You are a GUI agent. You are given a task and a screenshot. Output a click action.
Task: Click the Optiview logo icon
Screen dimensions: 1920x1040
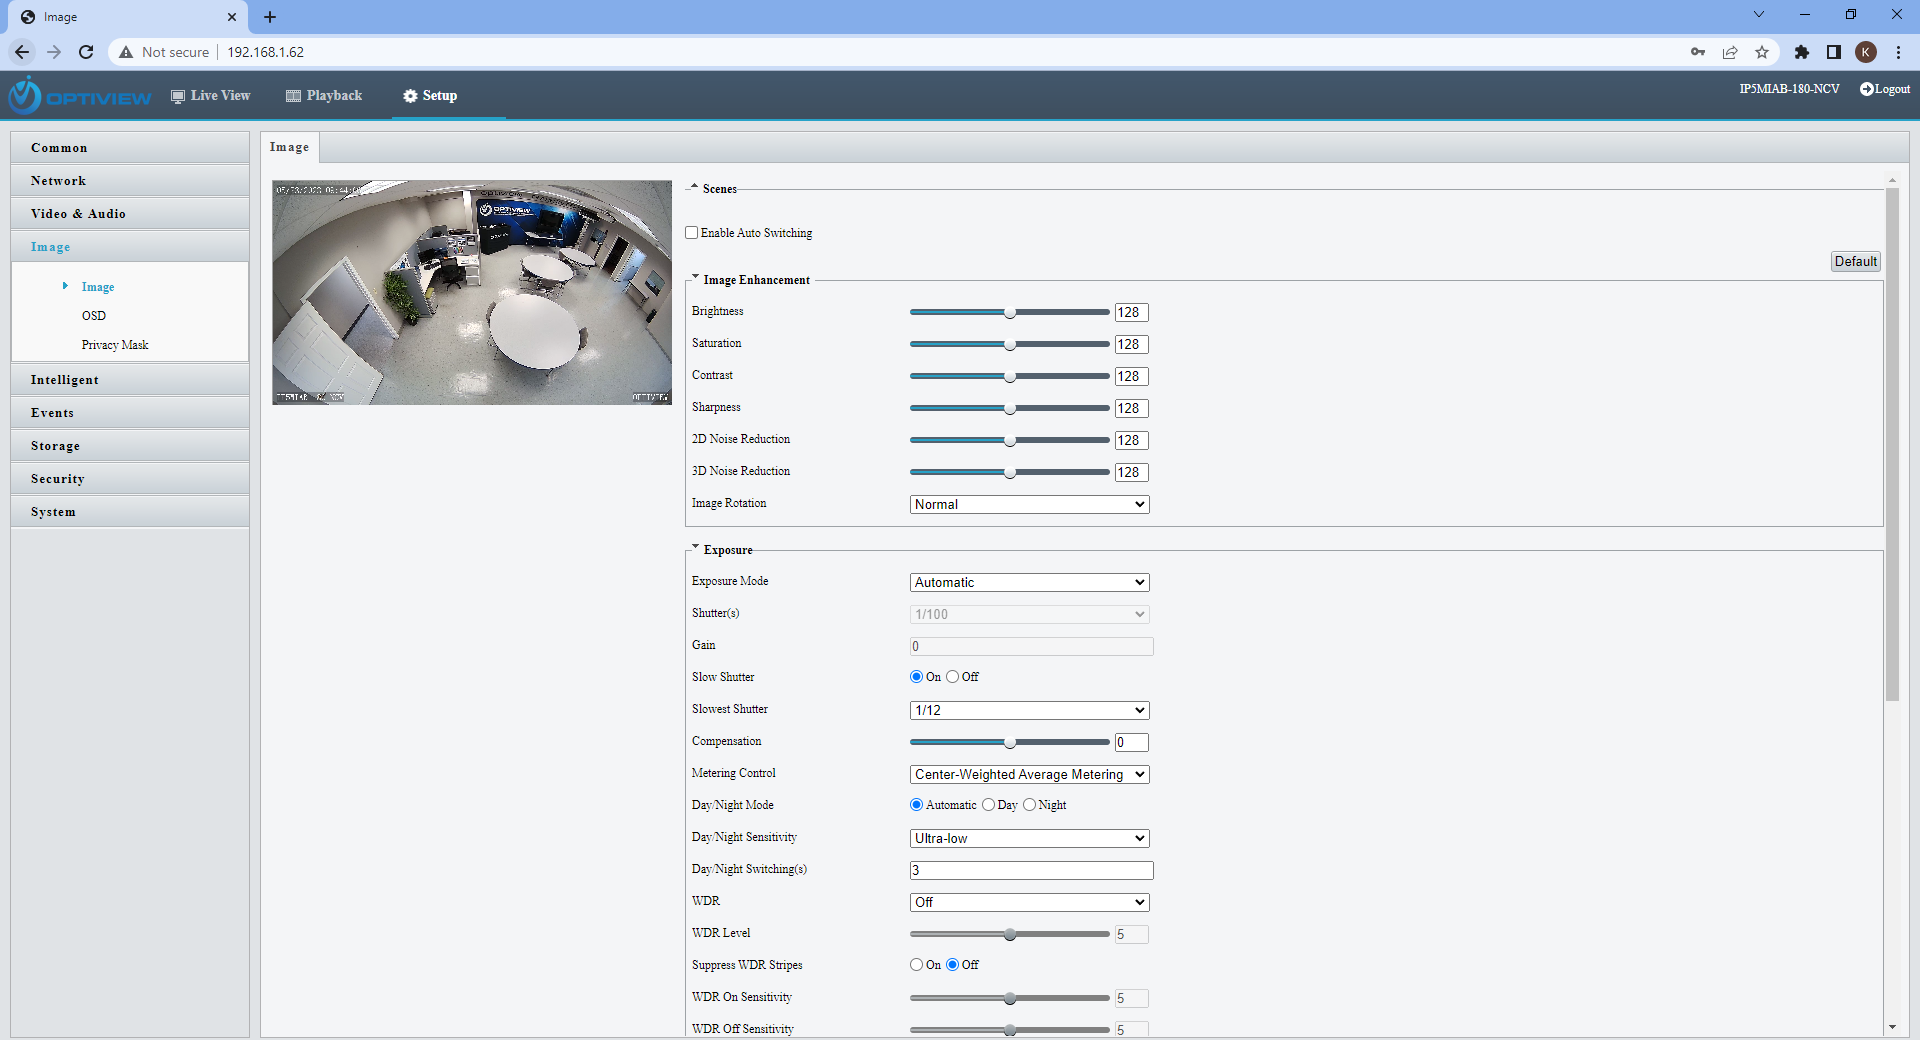[x=25, y=96]
